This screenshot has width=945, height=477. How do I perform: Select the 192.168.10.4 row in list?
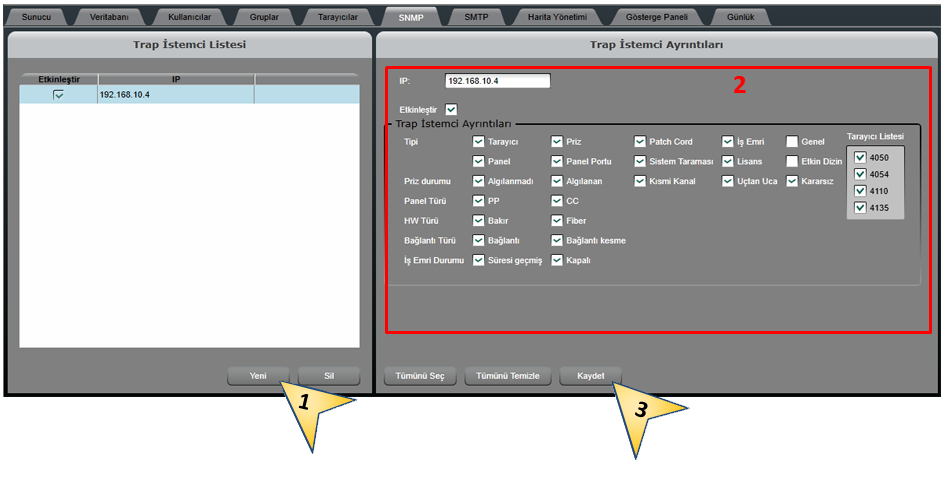pyautogui.click(x=175, y=95)
